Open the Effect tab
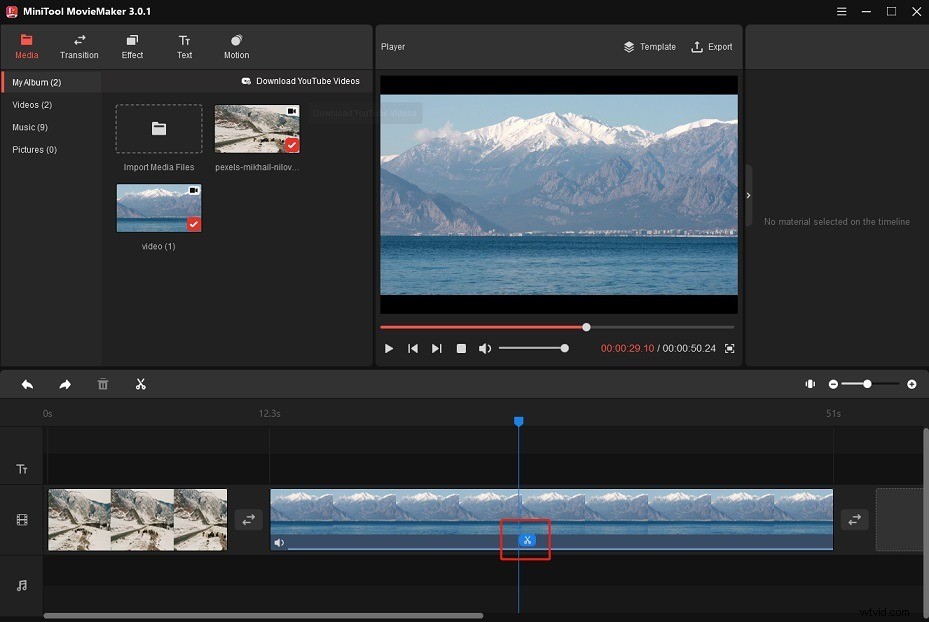The image size is (929, 622). 132,46
